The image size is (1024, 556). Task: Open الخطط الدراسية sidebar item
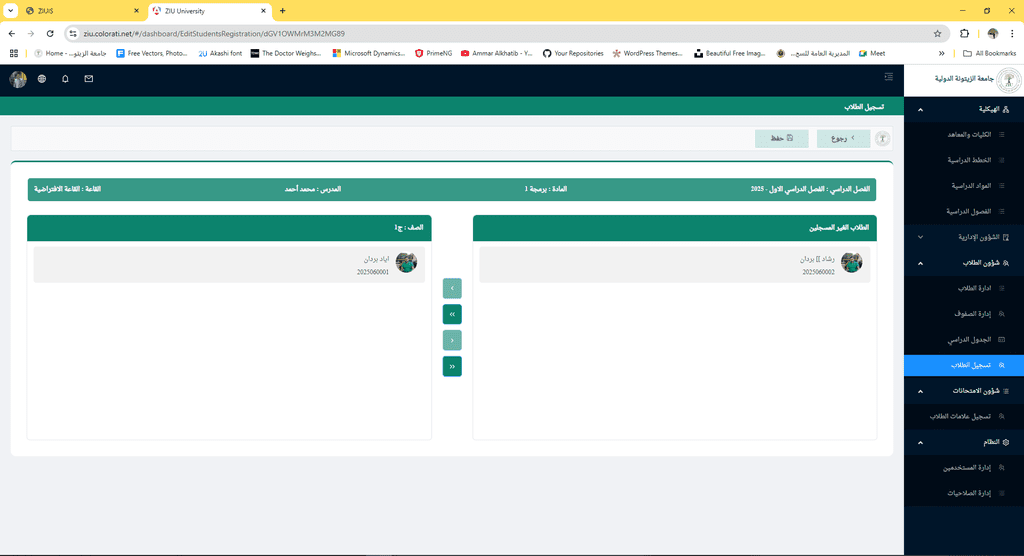[x=964, y=160]
